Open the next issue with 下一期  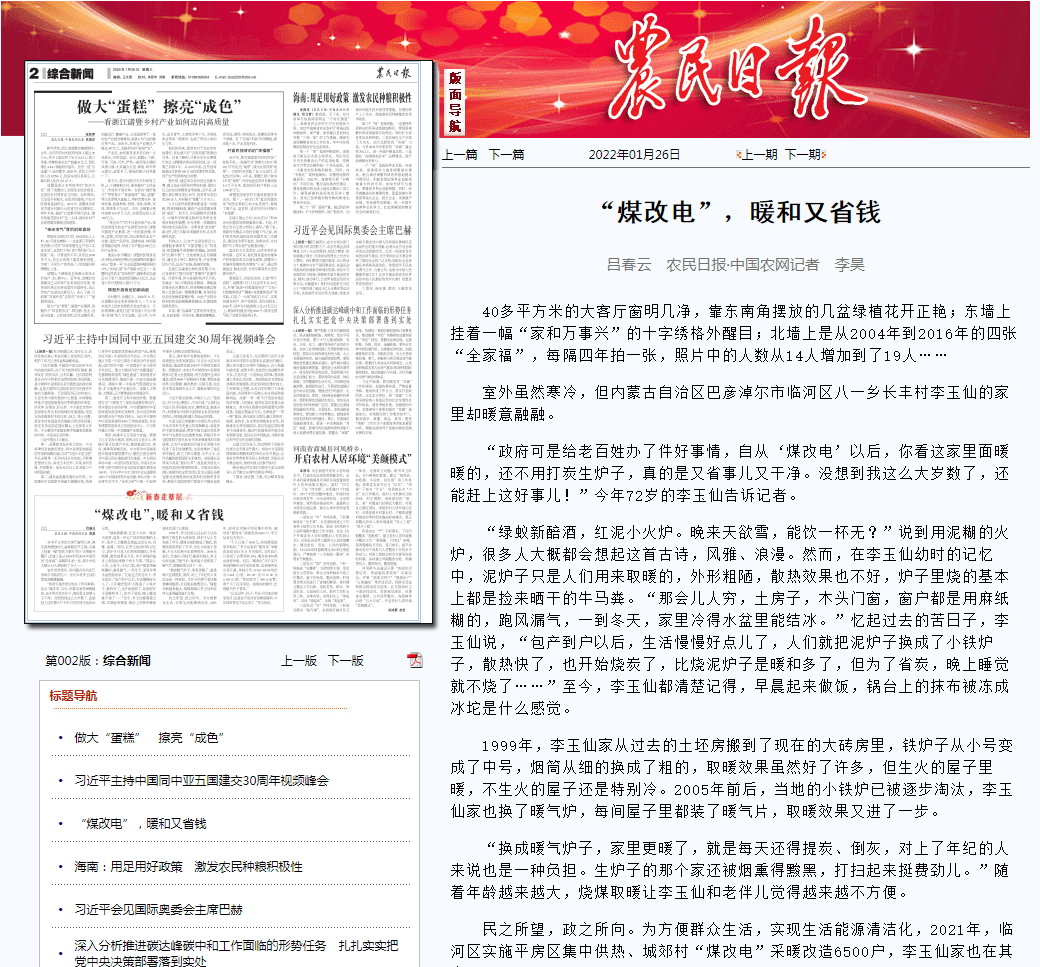(802, 154)
